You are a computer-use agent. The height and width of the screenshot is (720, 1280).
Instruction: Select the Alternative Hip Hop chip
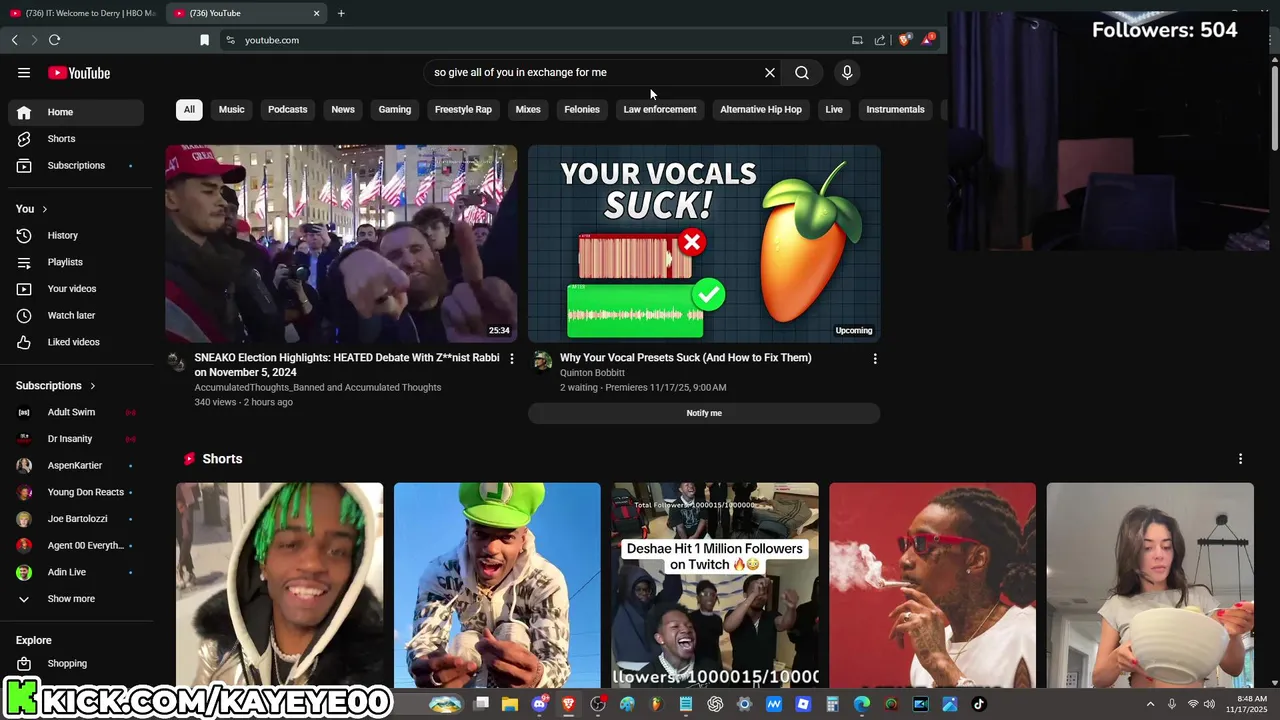(761, 109)
